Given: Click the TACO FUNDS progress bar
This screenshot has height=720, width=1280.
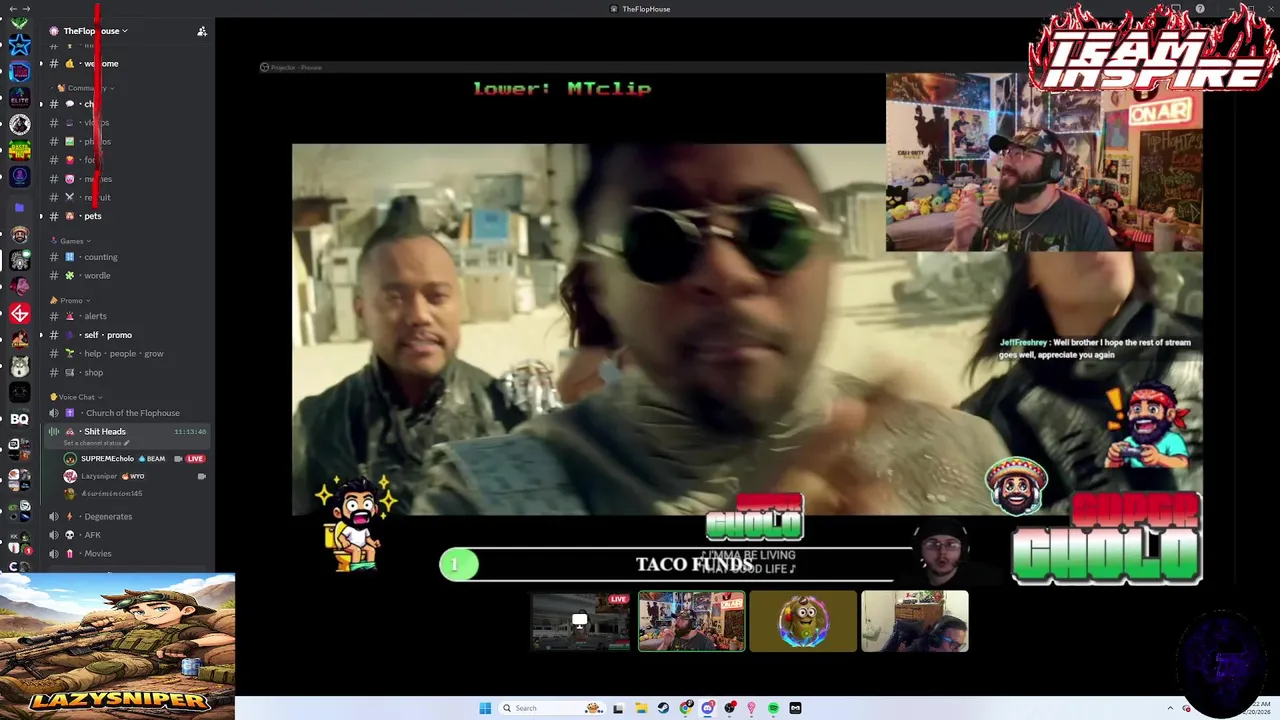Looking at the screenshot, I should 675,565.
